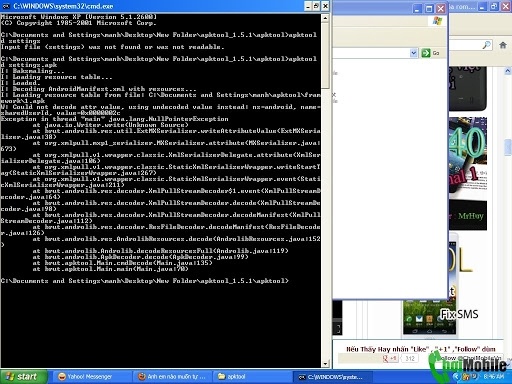This screenshot has height=384, width=512.
Task: Minimize the Explorer window behind cmd
Action: (417, 9)
